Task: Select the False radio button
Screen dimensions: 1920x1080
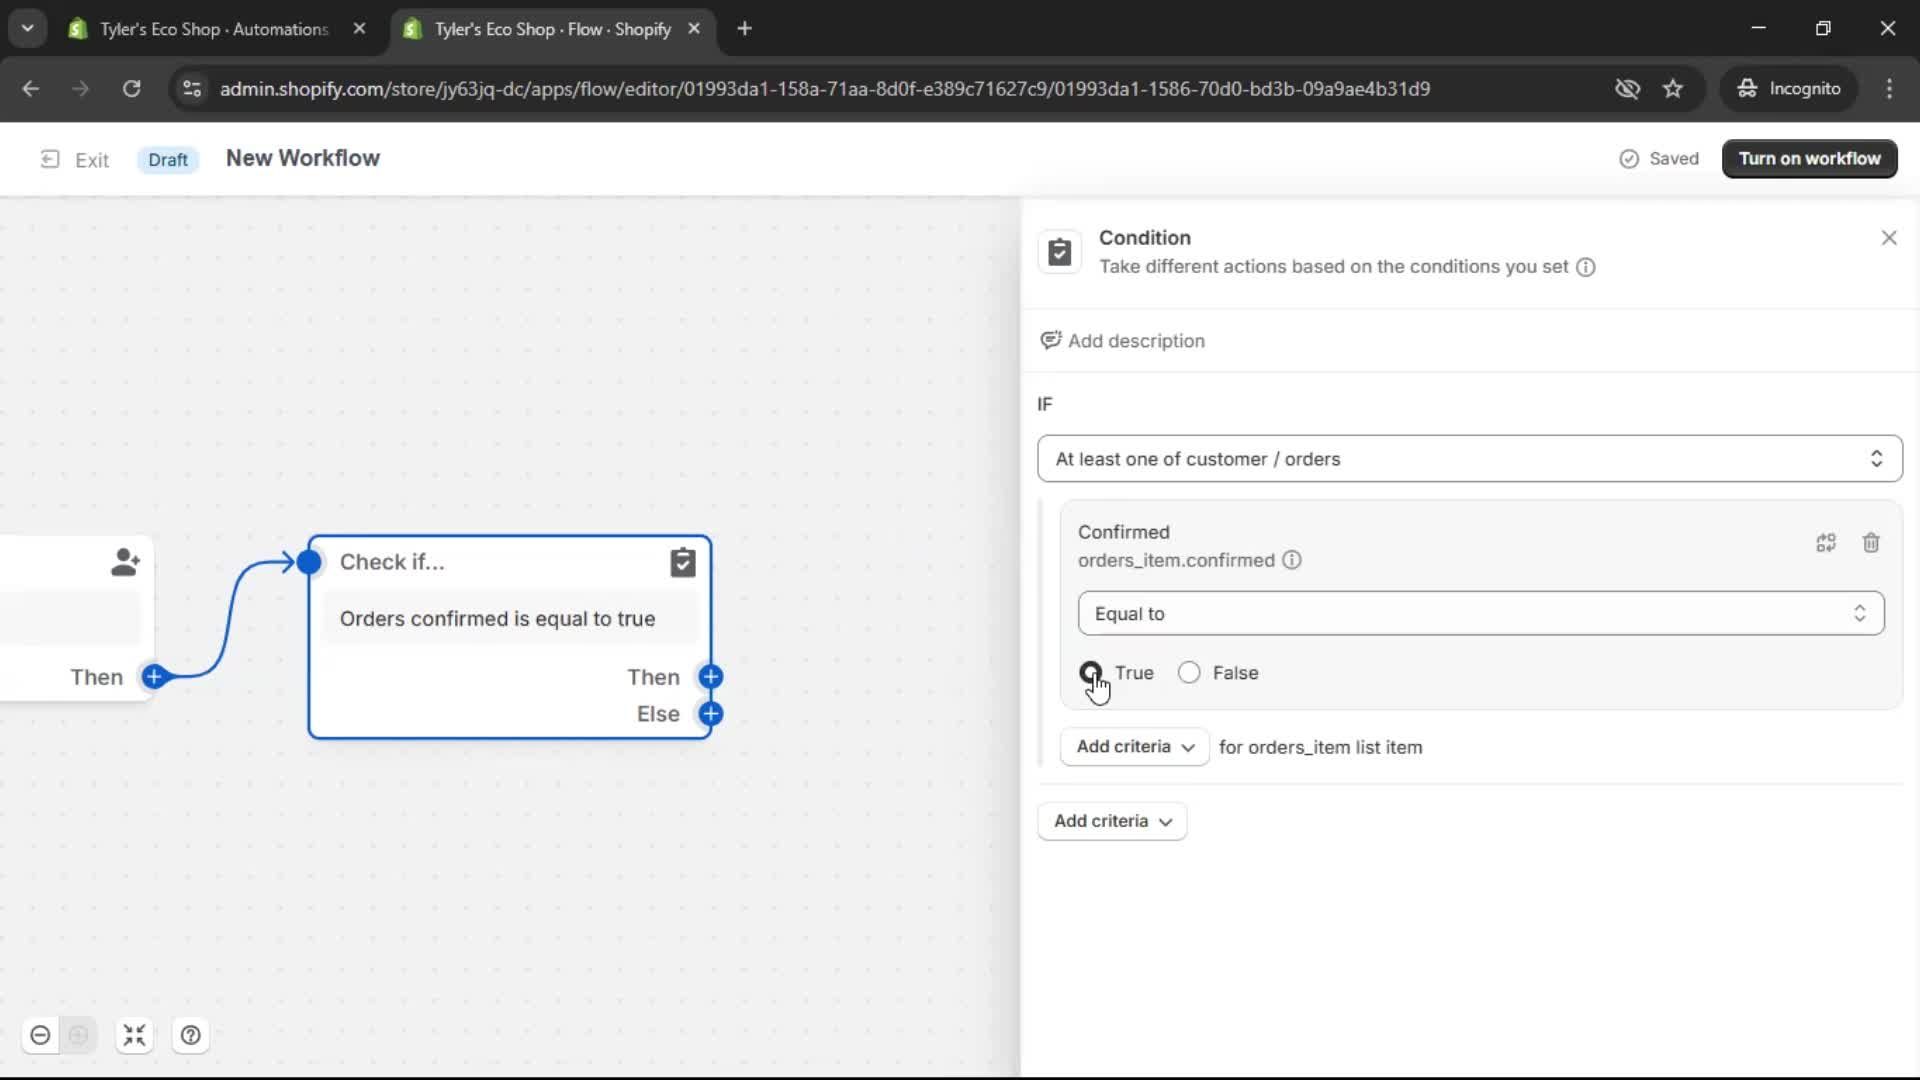Action: (1189, 672)
